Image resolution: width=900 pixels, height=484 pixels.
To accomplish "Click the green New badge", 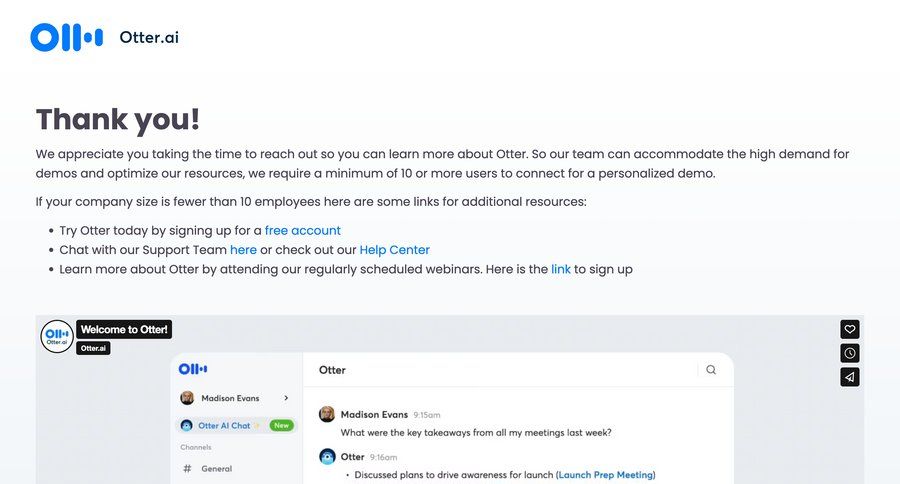I will pyautogui.click(x=281, y=425).
